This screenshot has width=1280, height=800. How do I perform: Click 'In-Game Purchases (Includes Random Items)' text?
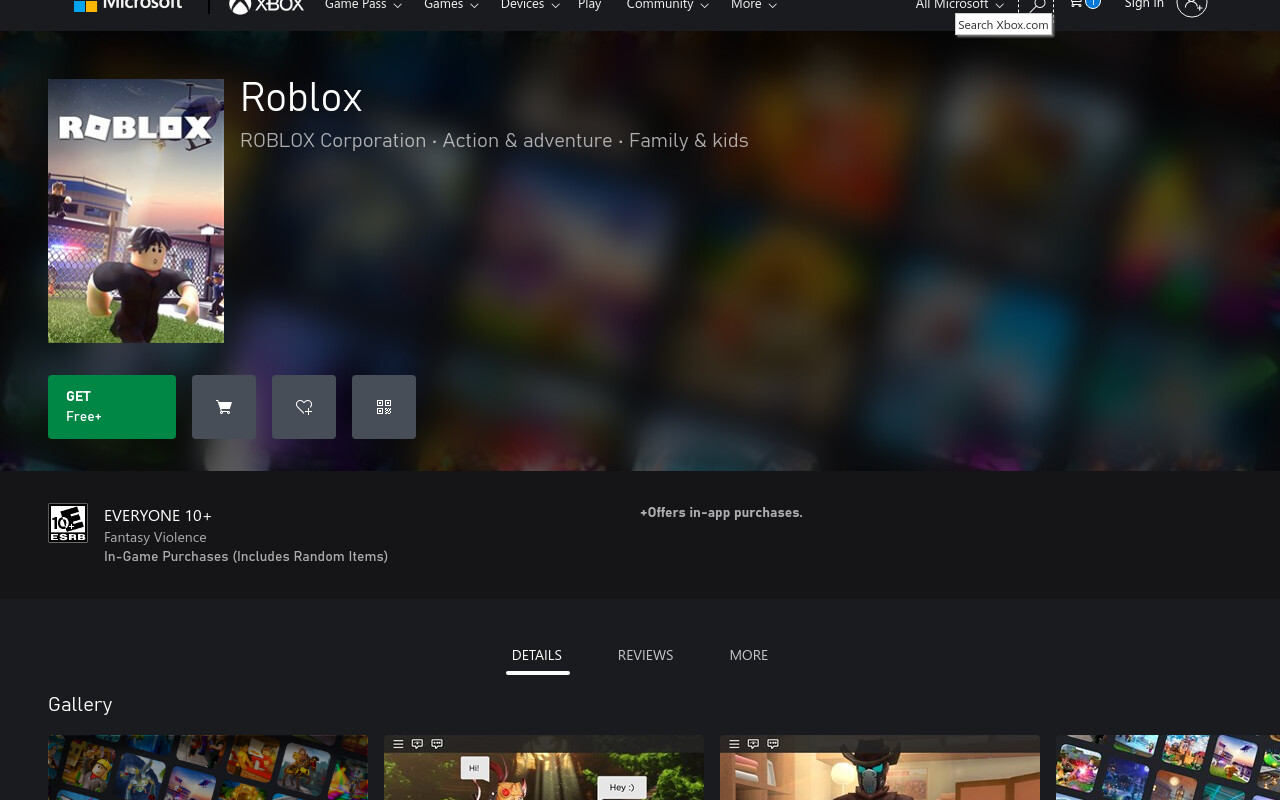coord(246,556)
